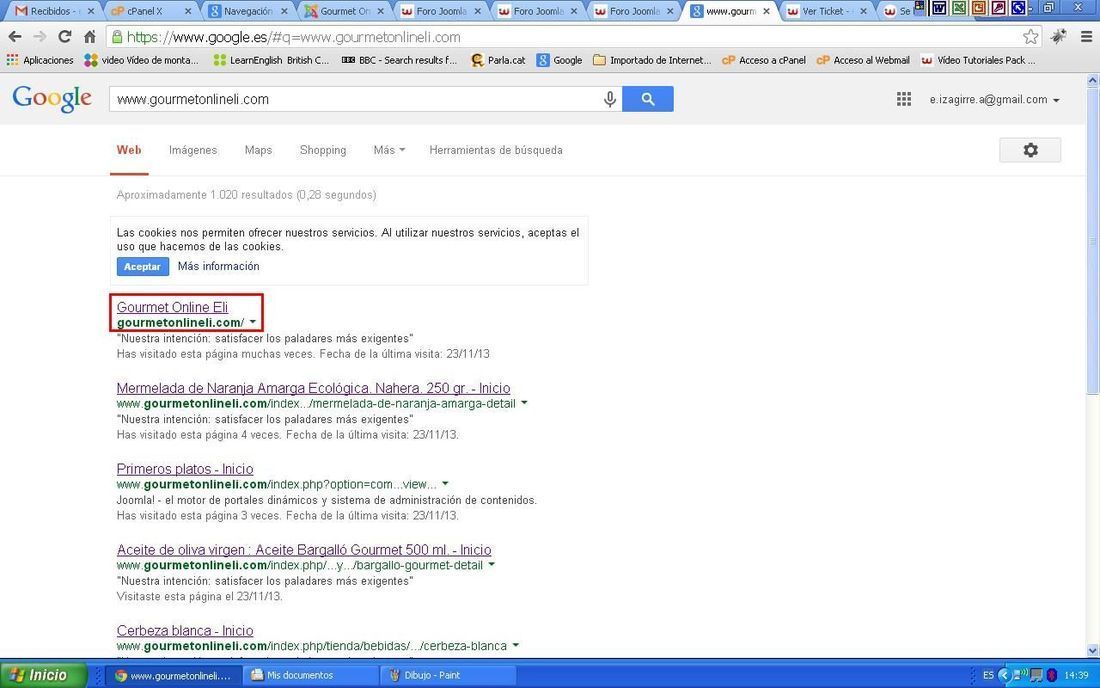Open the Acceso al Webmail bookmark
The image size is (1100, 688).
(x=863, y=60)
